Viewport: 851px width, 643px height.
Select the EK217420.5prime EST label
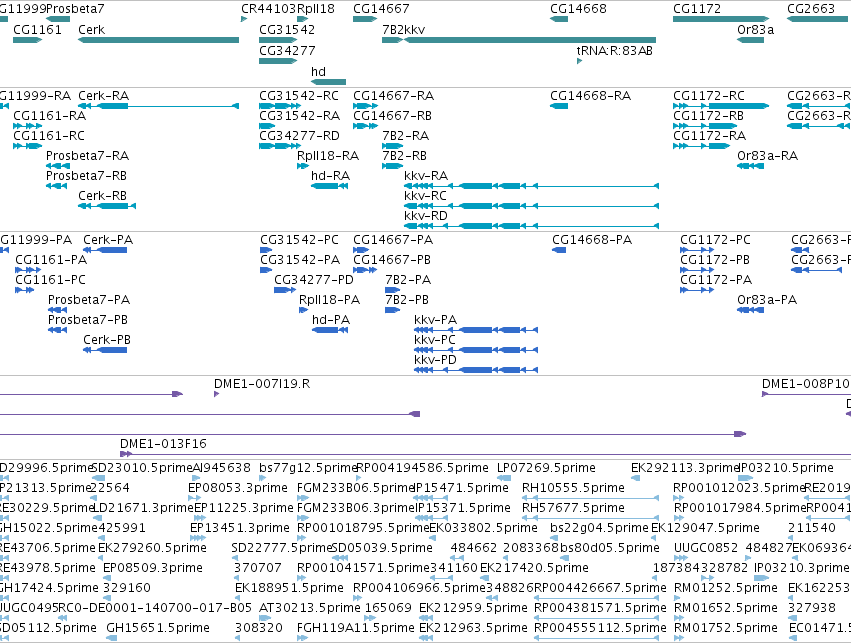(534, 568)
